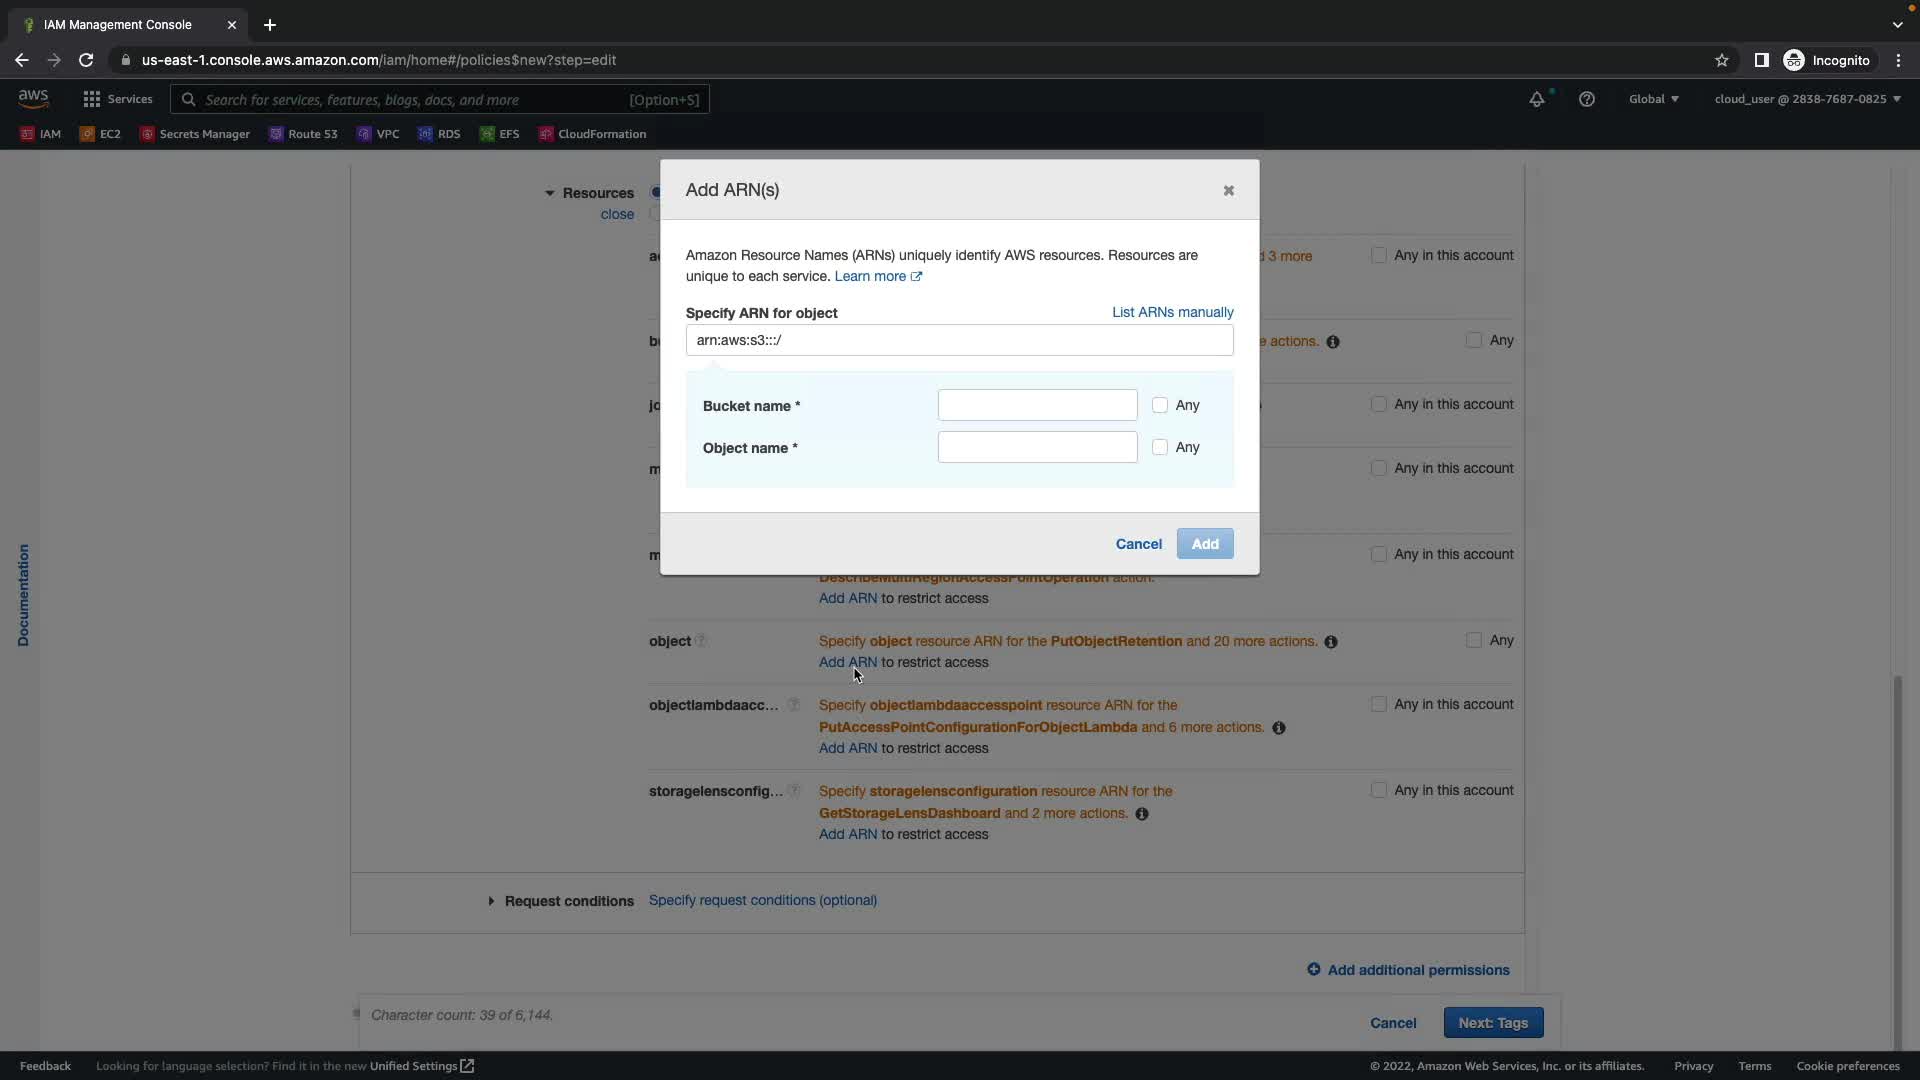Image resolution: width=1920 pixels, height=1080 pixels.
Task: Open the cloud_user account menu
Action: coord(1807,99)
